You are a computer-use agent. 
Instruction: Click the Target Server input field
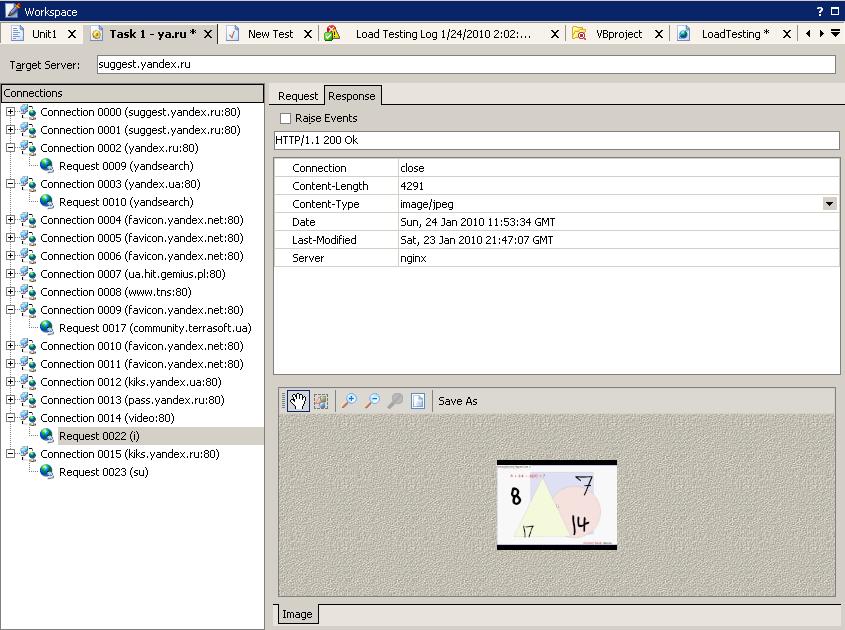465,65
